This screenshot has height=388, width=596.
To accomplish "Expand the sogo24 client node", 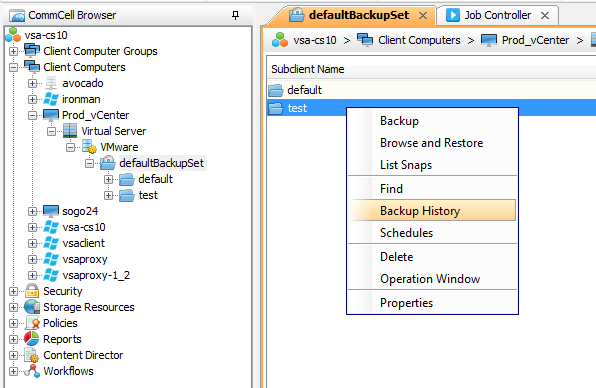I will pyautogui.click(x=33, y=211).
